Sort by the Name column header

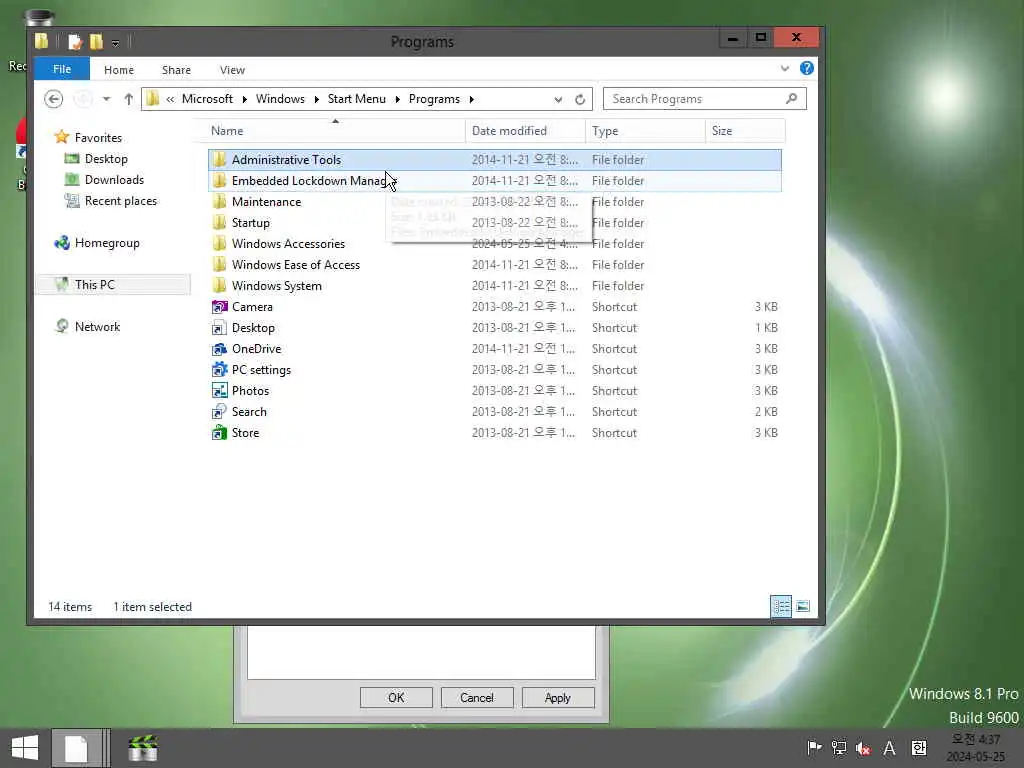click(334, 131)
